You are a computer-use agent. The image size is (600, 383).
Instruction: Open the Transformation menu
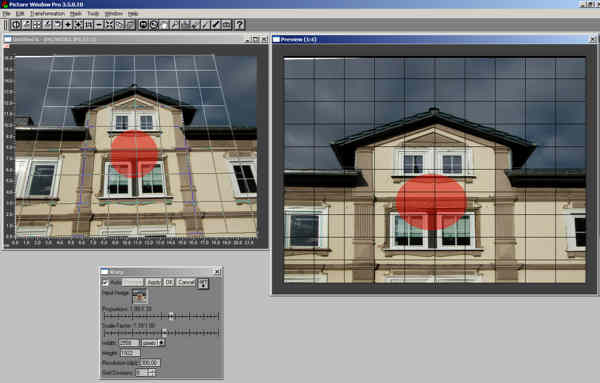click(47, 13)
